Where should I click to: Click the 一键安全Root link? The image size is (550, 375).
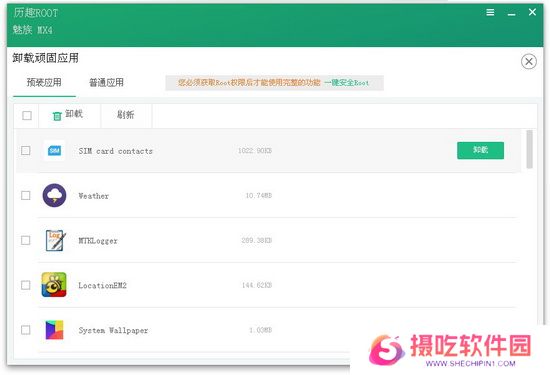tap(346, 83)
